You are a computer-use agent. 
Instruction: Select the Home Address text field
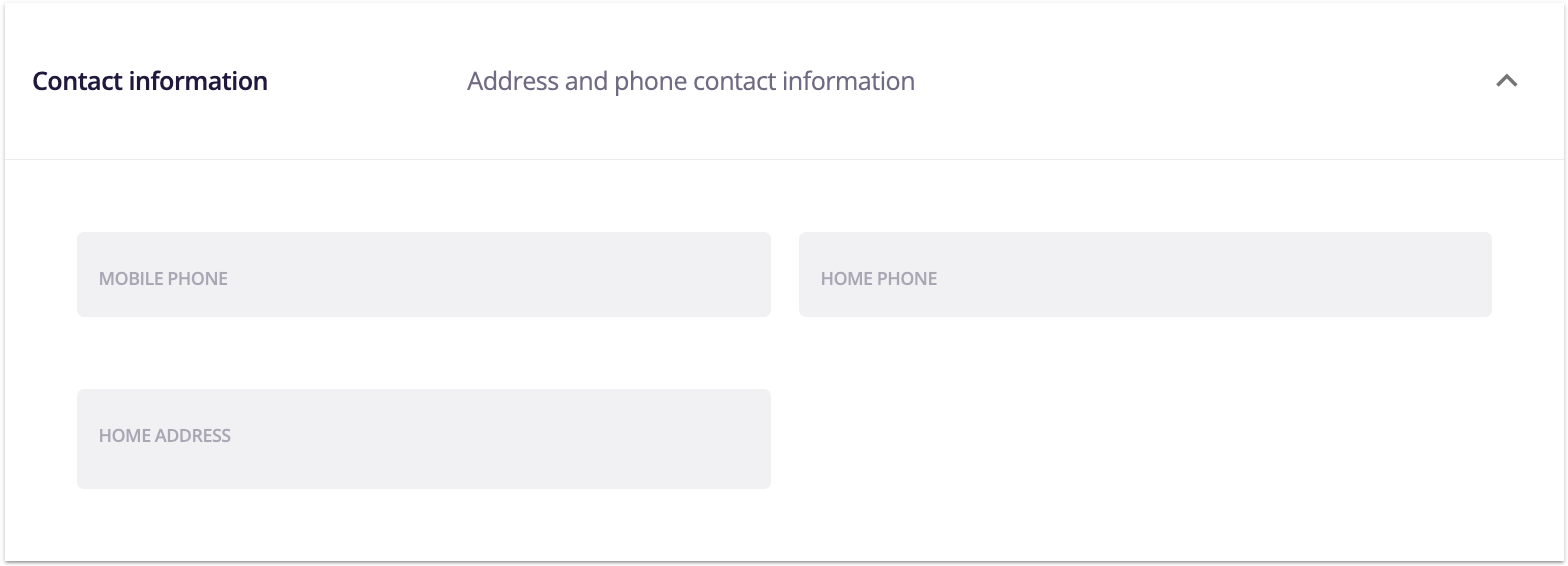click(x=423, y=439)
